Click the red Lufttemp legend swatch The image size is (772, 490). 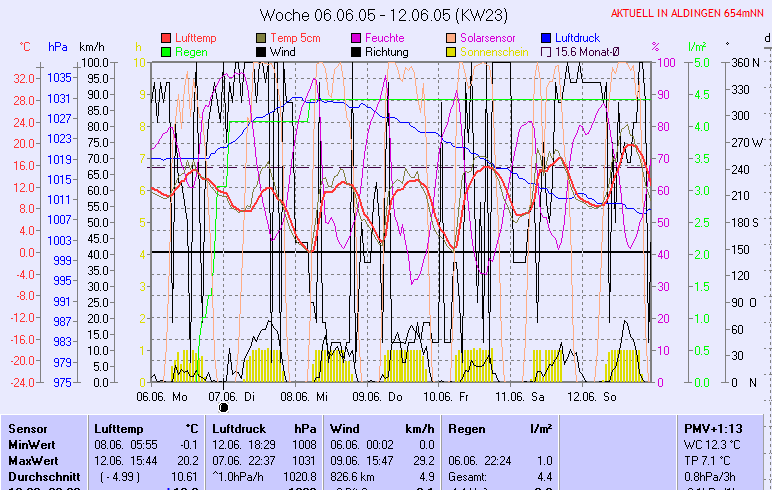[166, 38]
